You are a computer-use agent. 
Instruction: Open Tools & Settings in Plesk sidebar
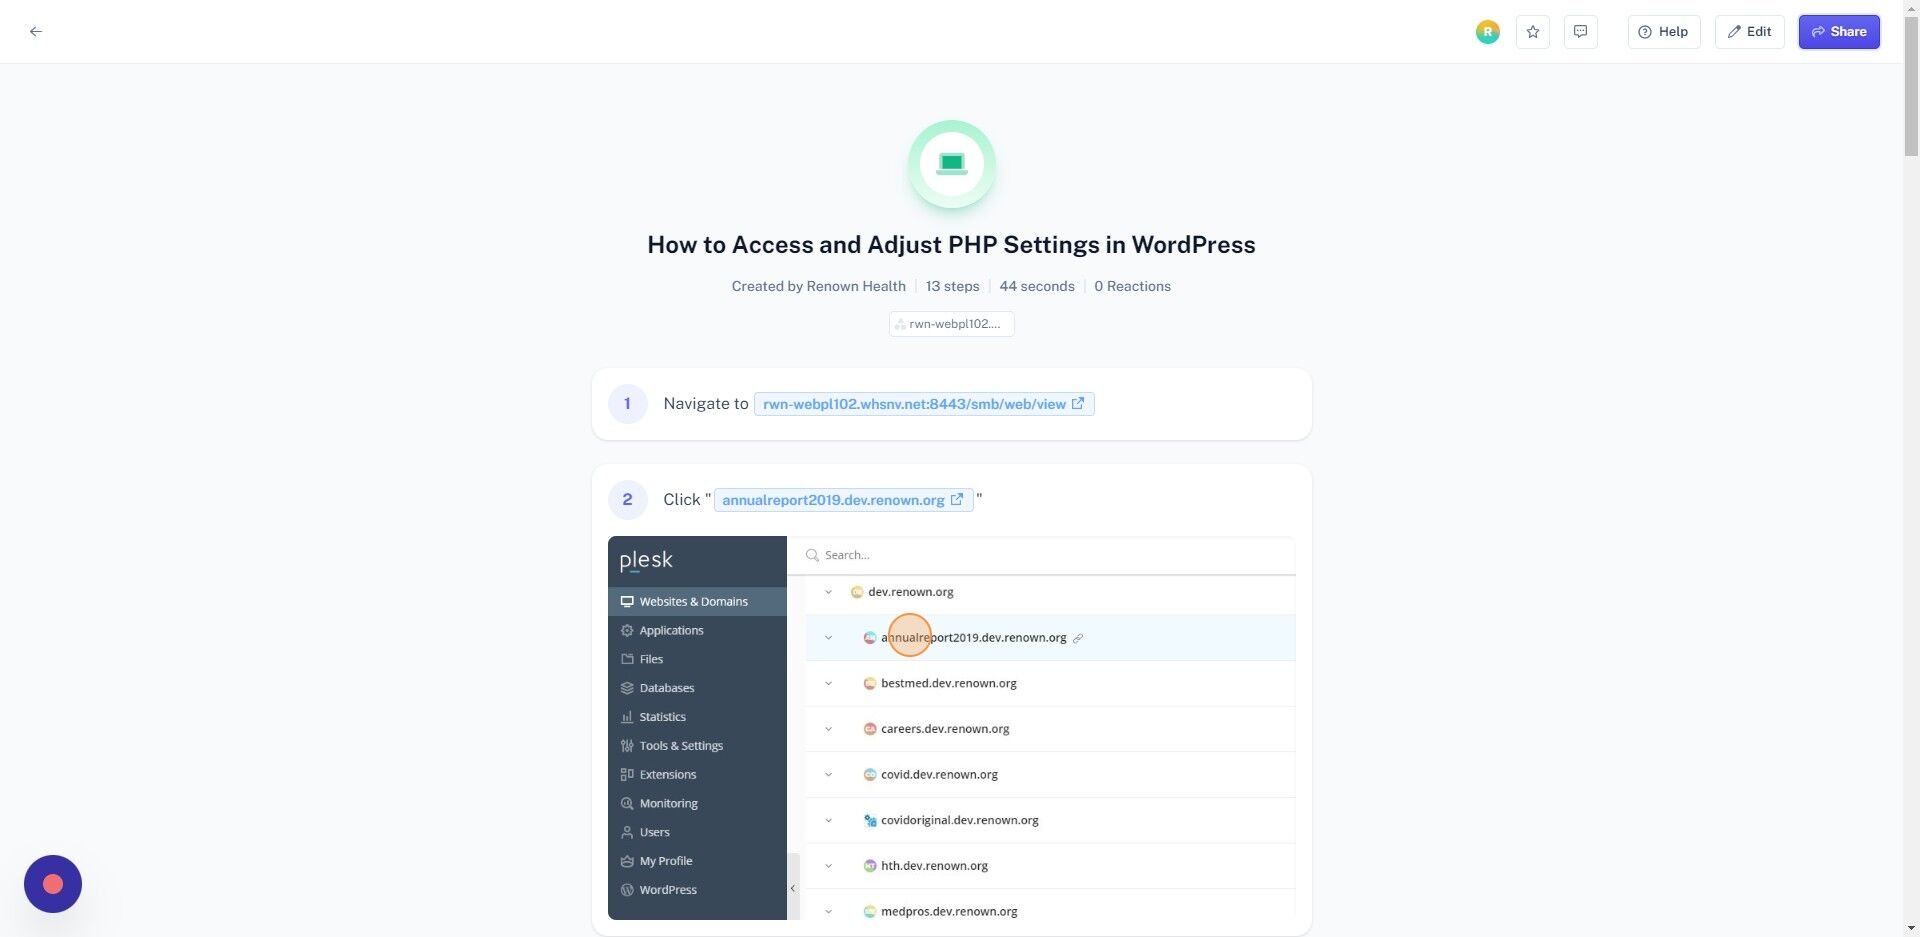coord(697,746)
